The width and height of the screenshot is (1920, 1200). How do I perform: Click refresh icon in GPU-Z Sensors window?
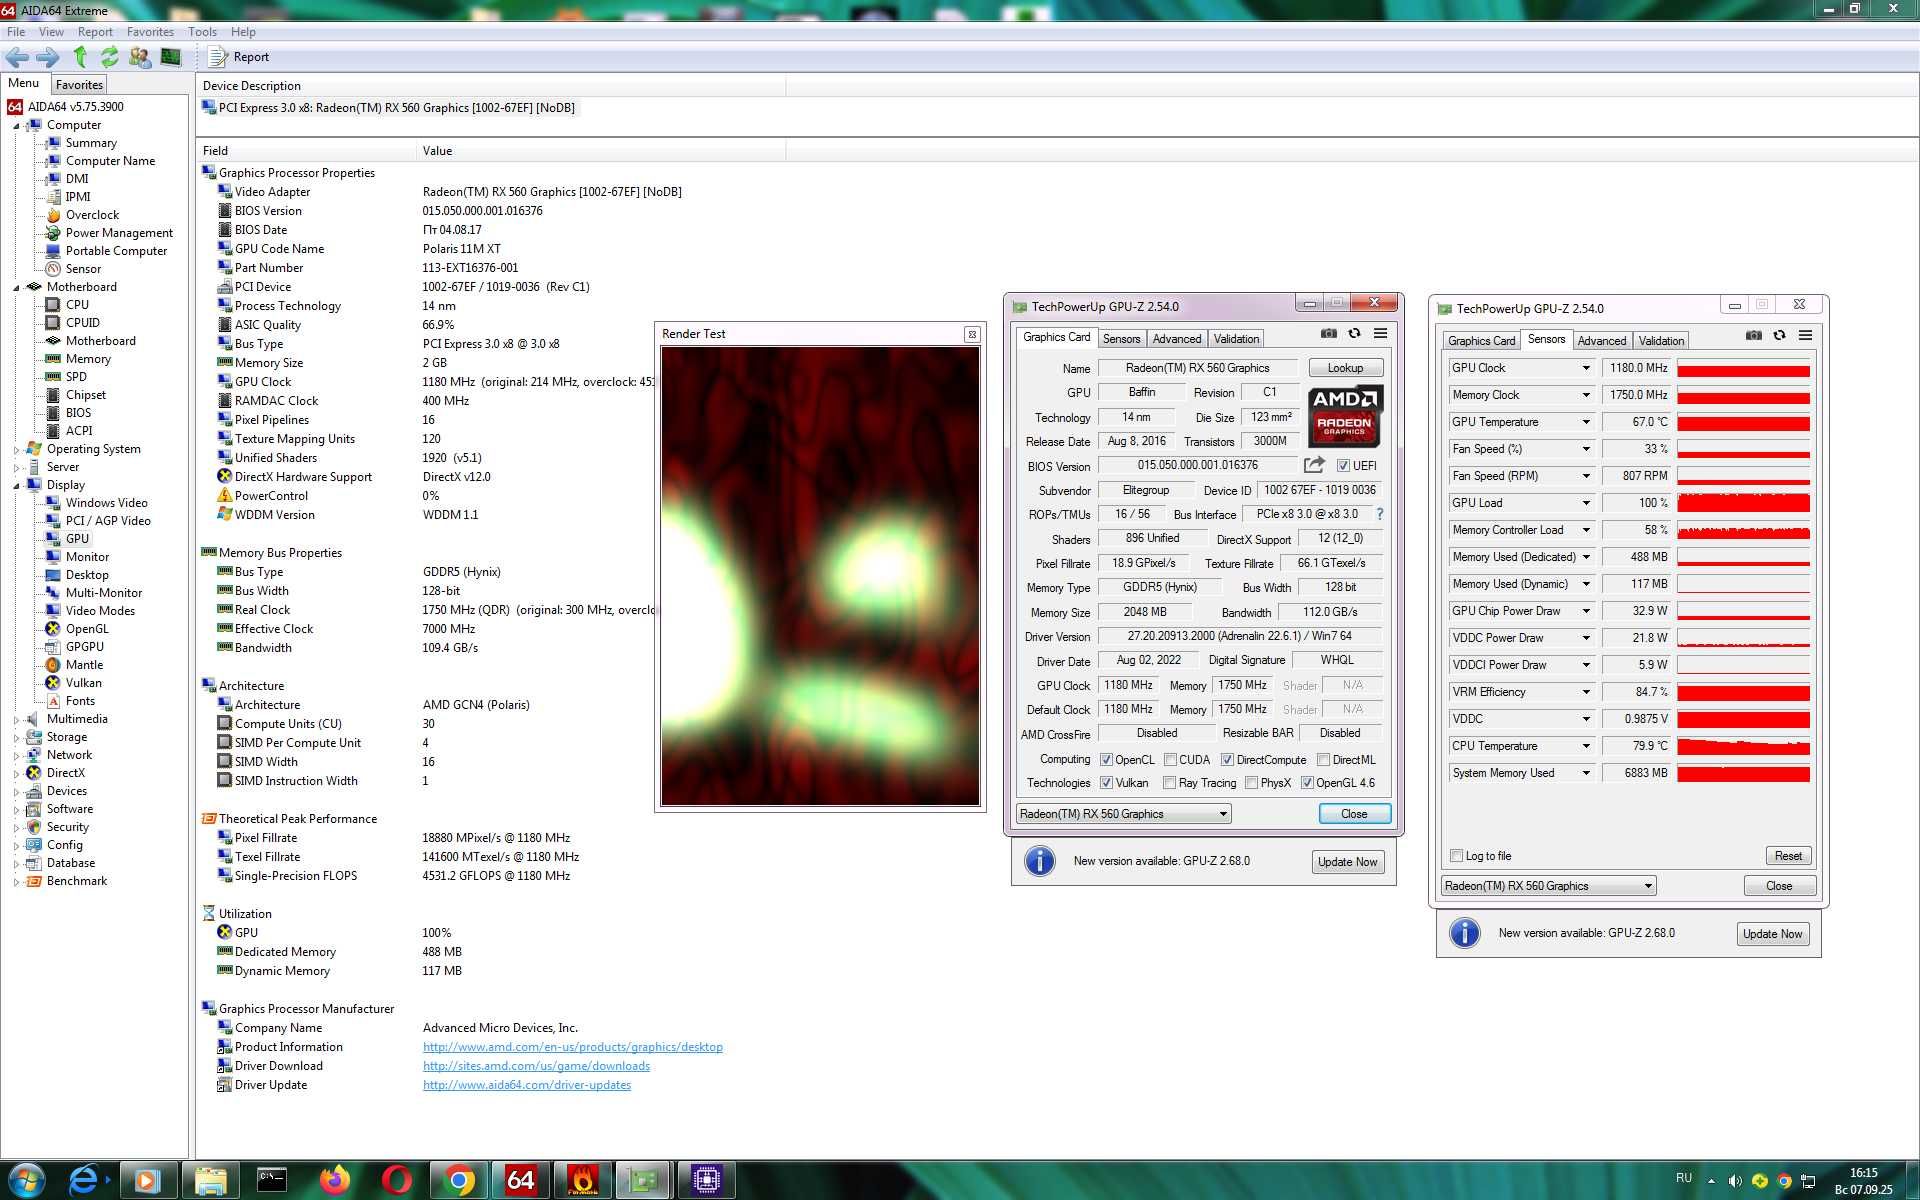click(x=1779, y=336)
